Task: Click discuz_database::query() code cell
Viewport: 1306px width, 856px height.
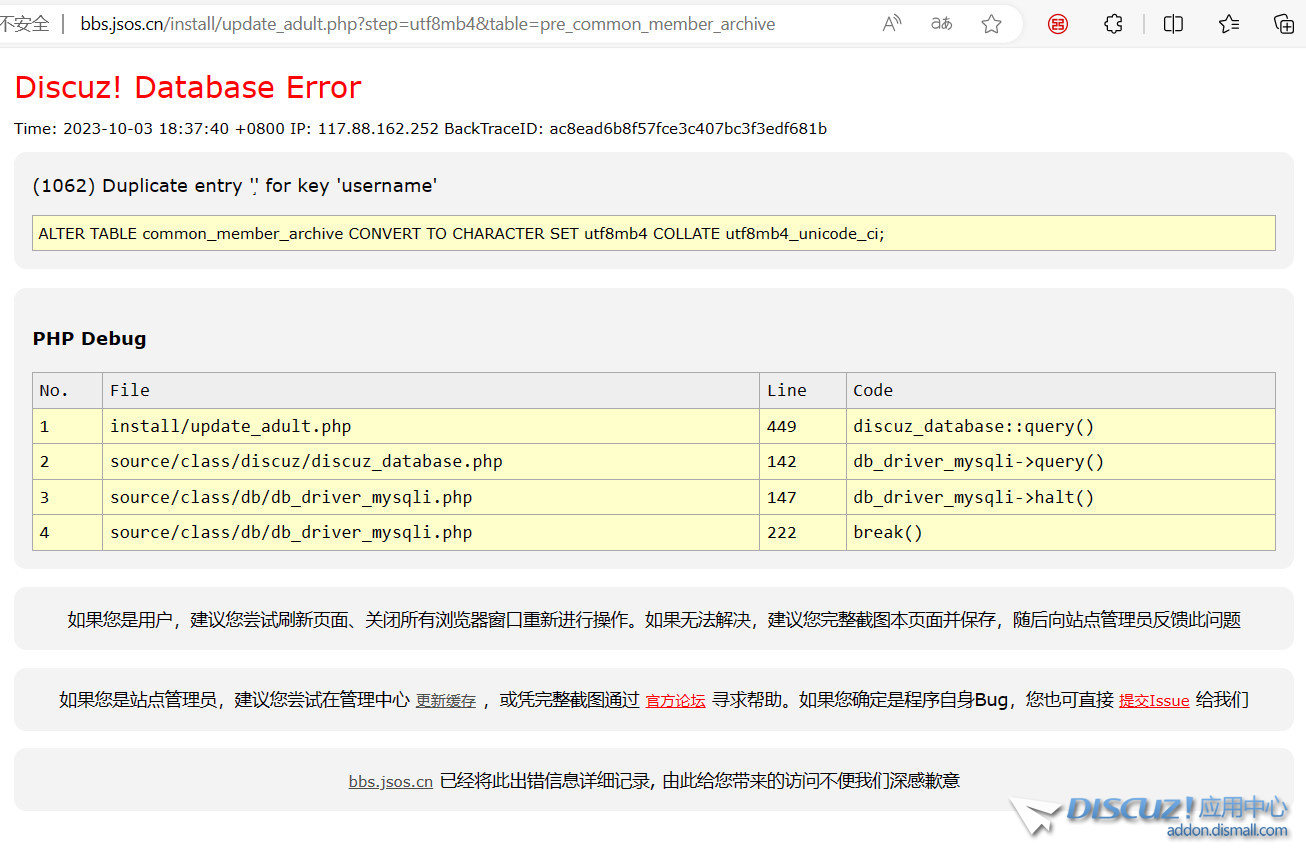Action: click(x=1061, y=426)
